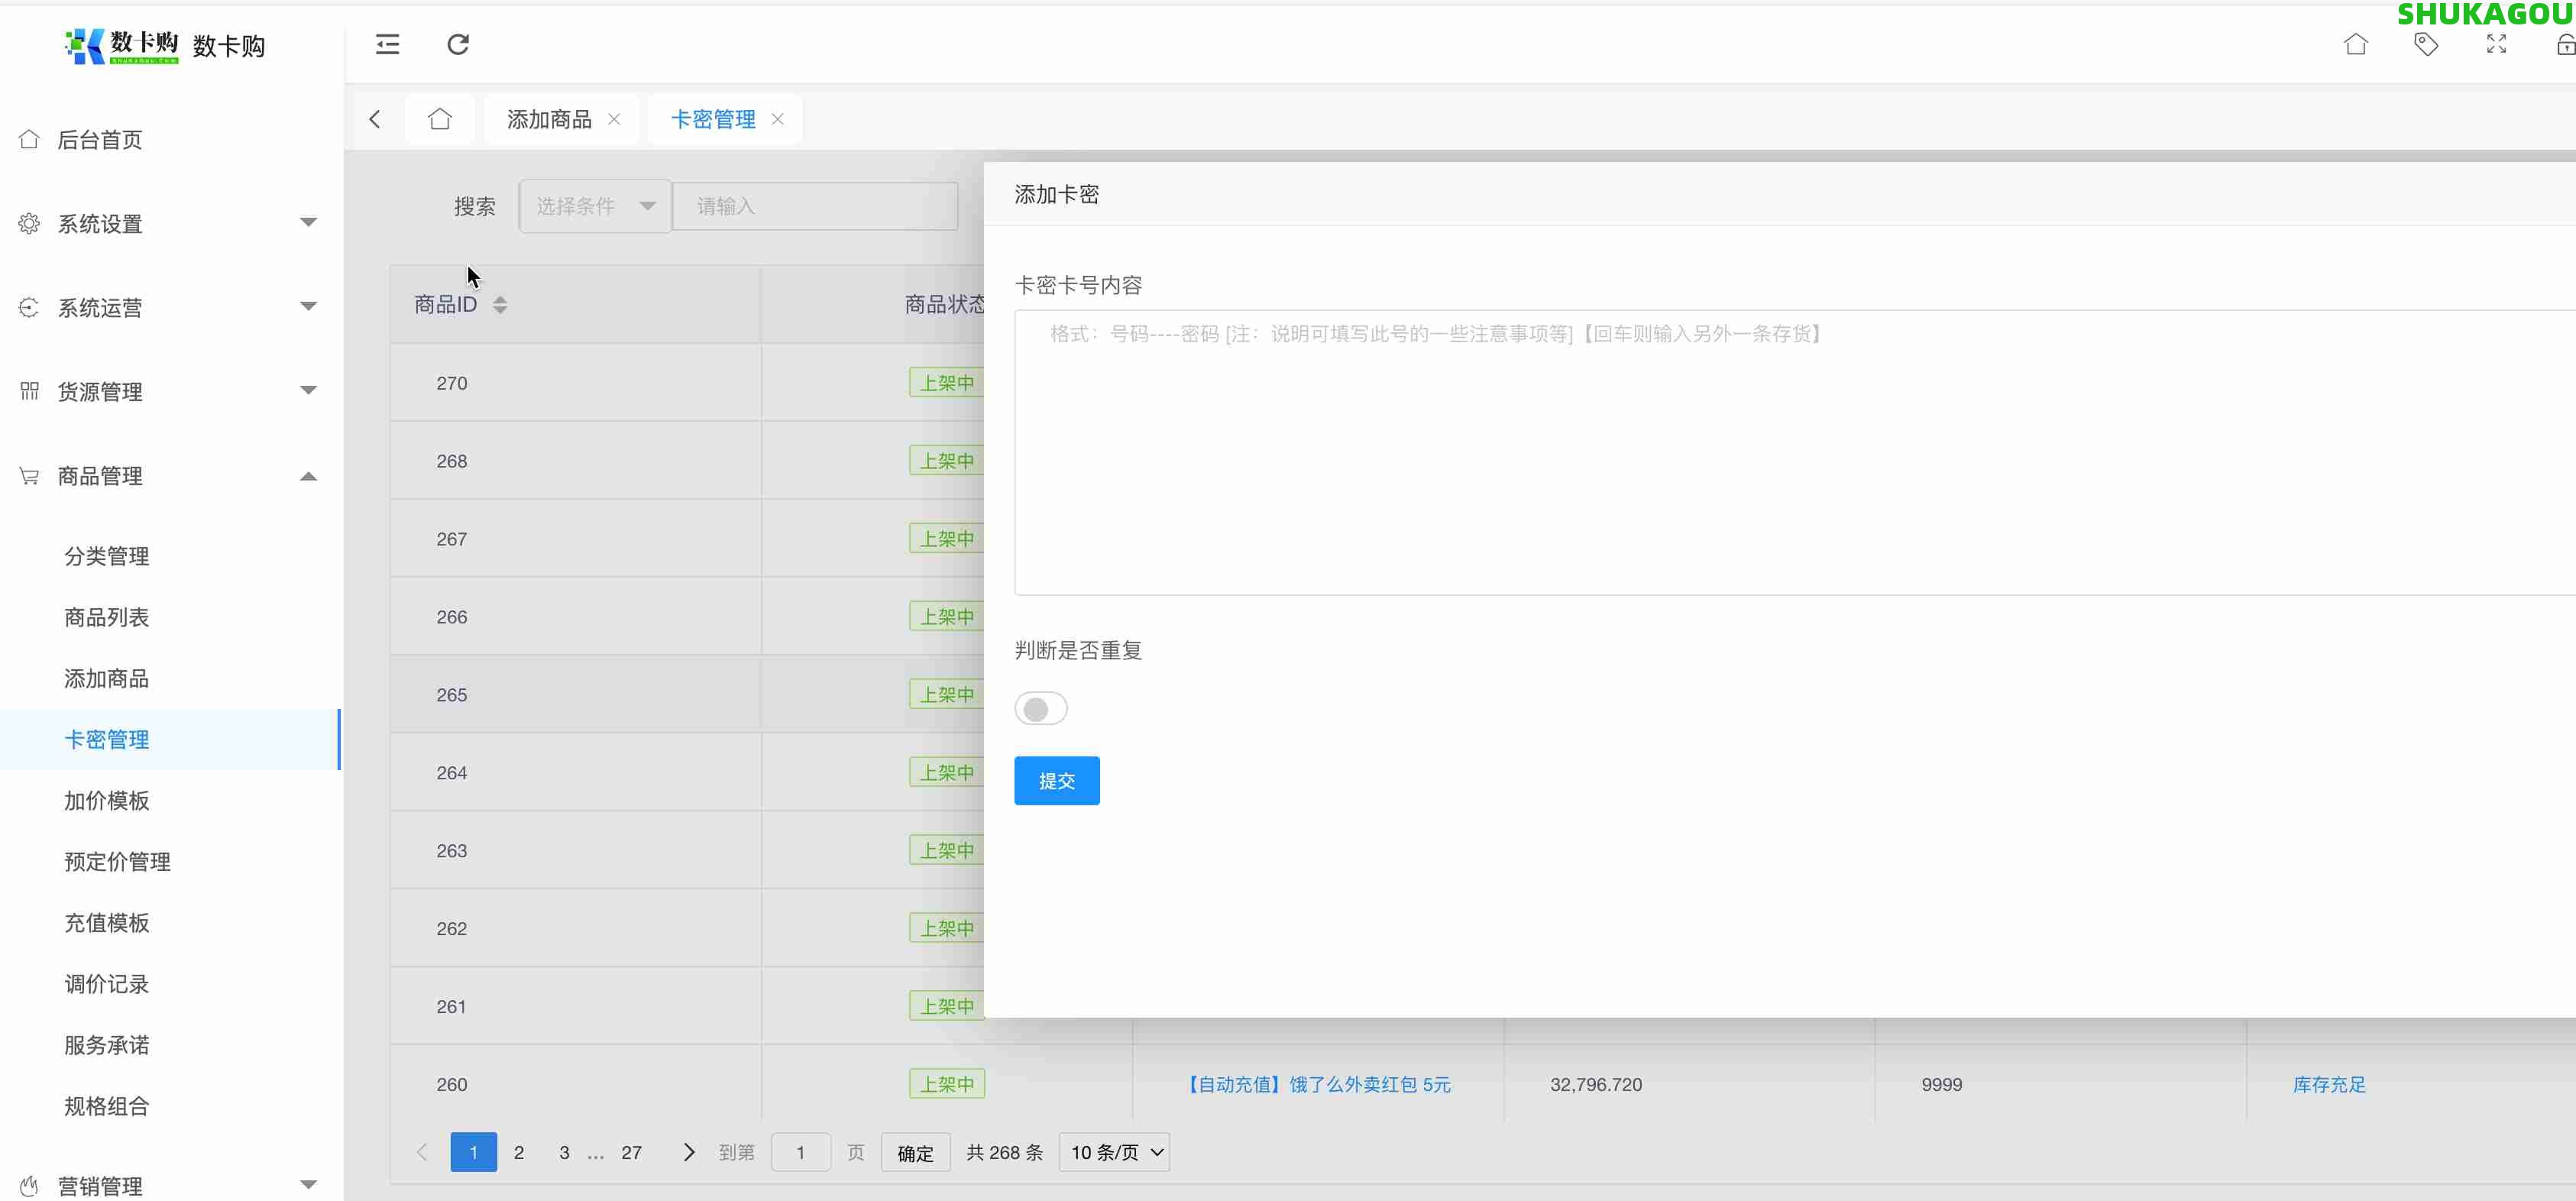Click the back chevron beside the tabs
Screen dimensions: 2576x1201
[x=375, y=118]
